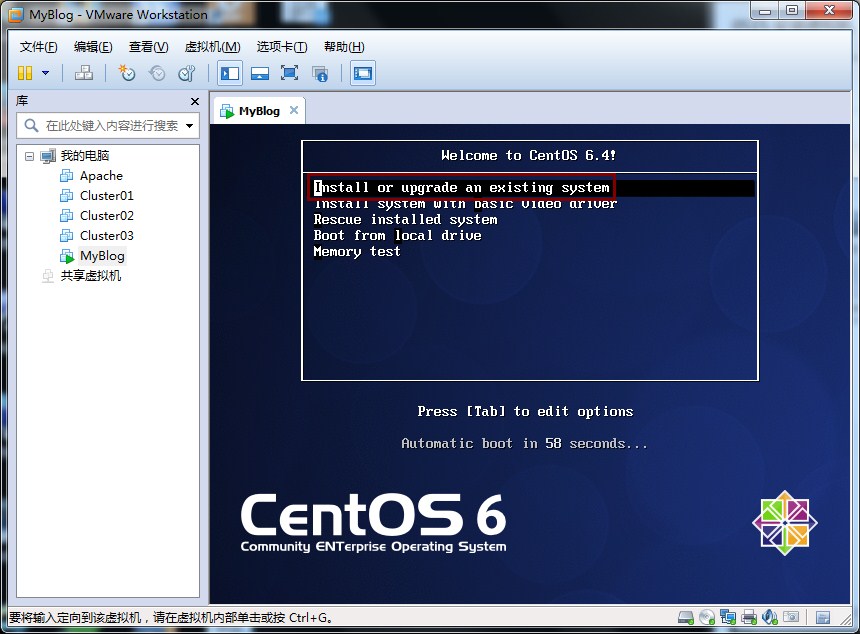Open the library search filter dropdown arrow
This screenshot has width=860, height=634.
[190, 126]
